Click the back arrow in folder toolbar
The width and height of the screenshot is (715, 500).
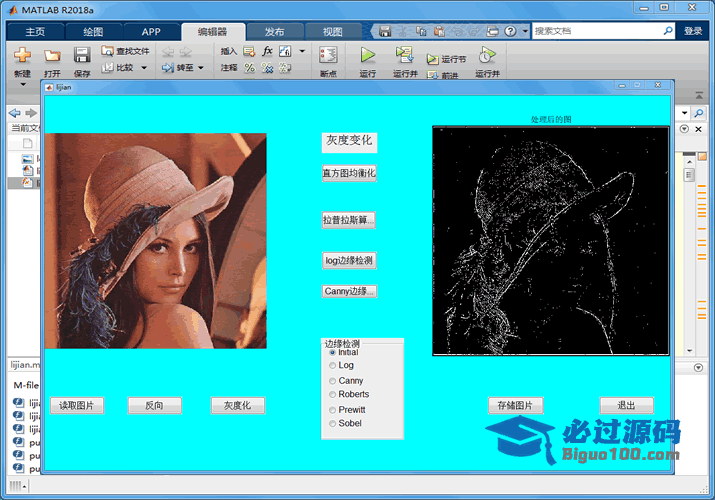pos(15,113)
